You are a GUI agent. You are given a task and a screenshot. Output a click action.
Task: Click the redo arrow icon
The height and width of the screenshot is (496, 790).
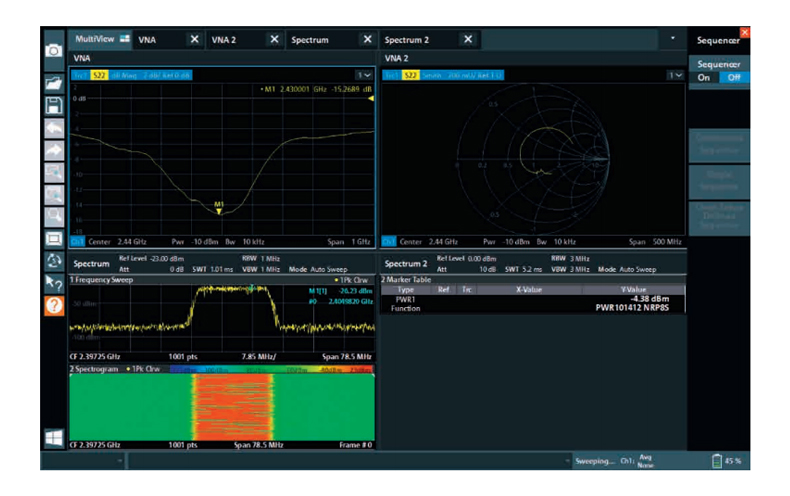coord(53,150)
